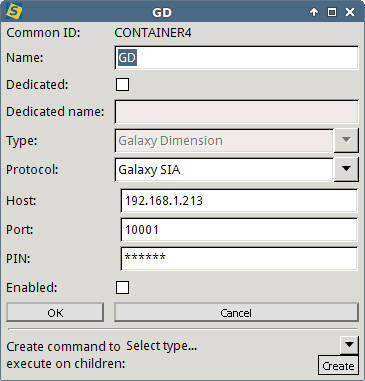Image resolution: width=365 pixels, height=381 pixels.
Task: Click the PIN password field
Action: 239,259
